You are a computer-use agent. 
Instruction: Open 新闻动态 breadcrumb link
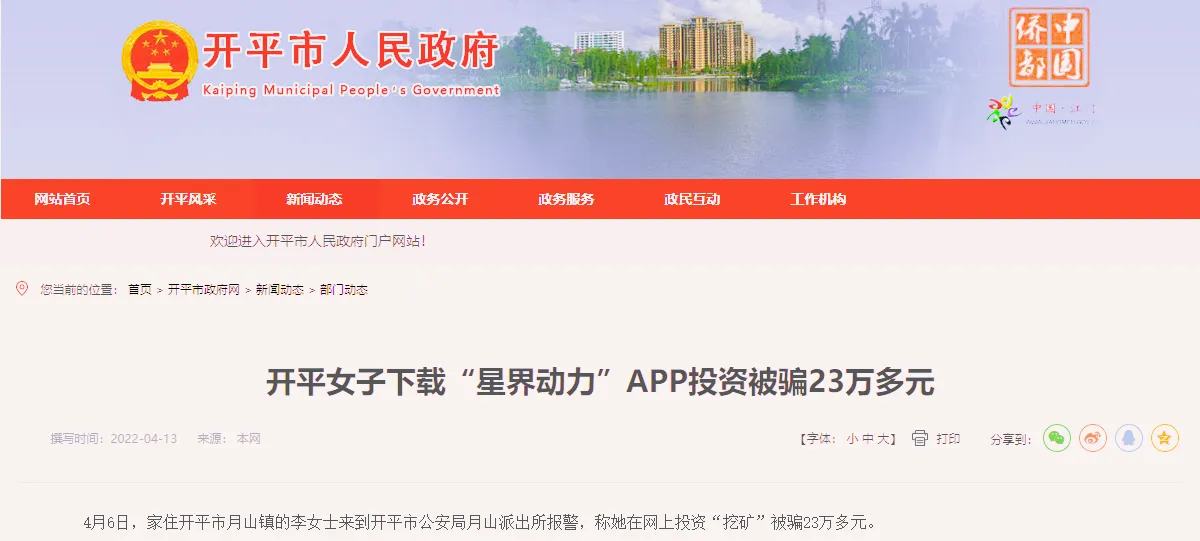[x=280, y=290]
